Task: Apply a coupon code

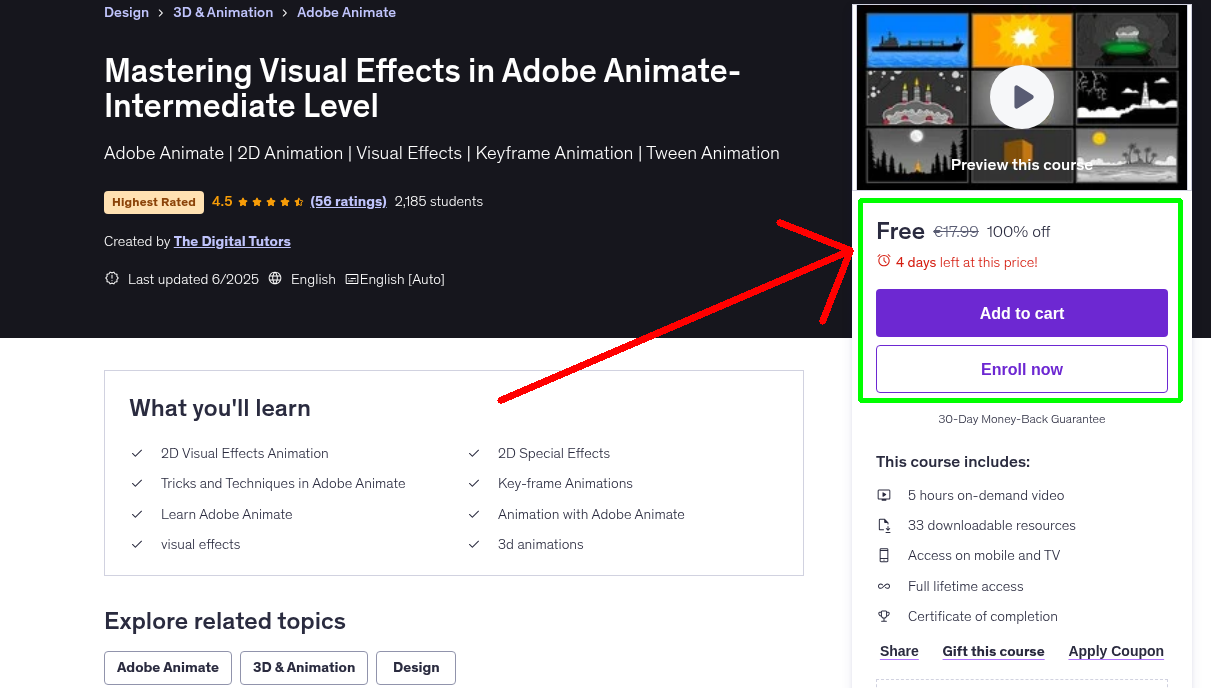Action: pyautogui.click(x=1116, y=651)
